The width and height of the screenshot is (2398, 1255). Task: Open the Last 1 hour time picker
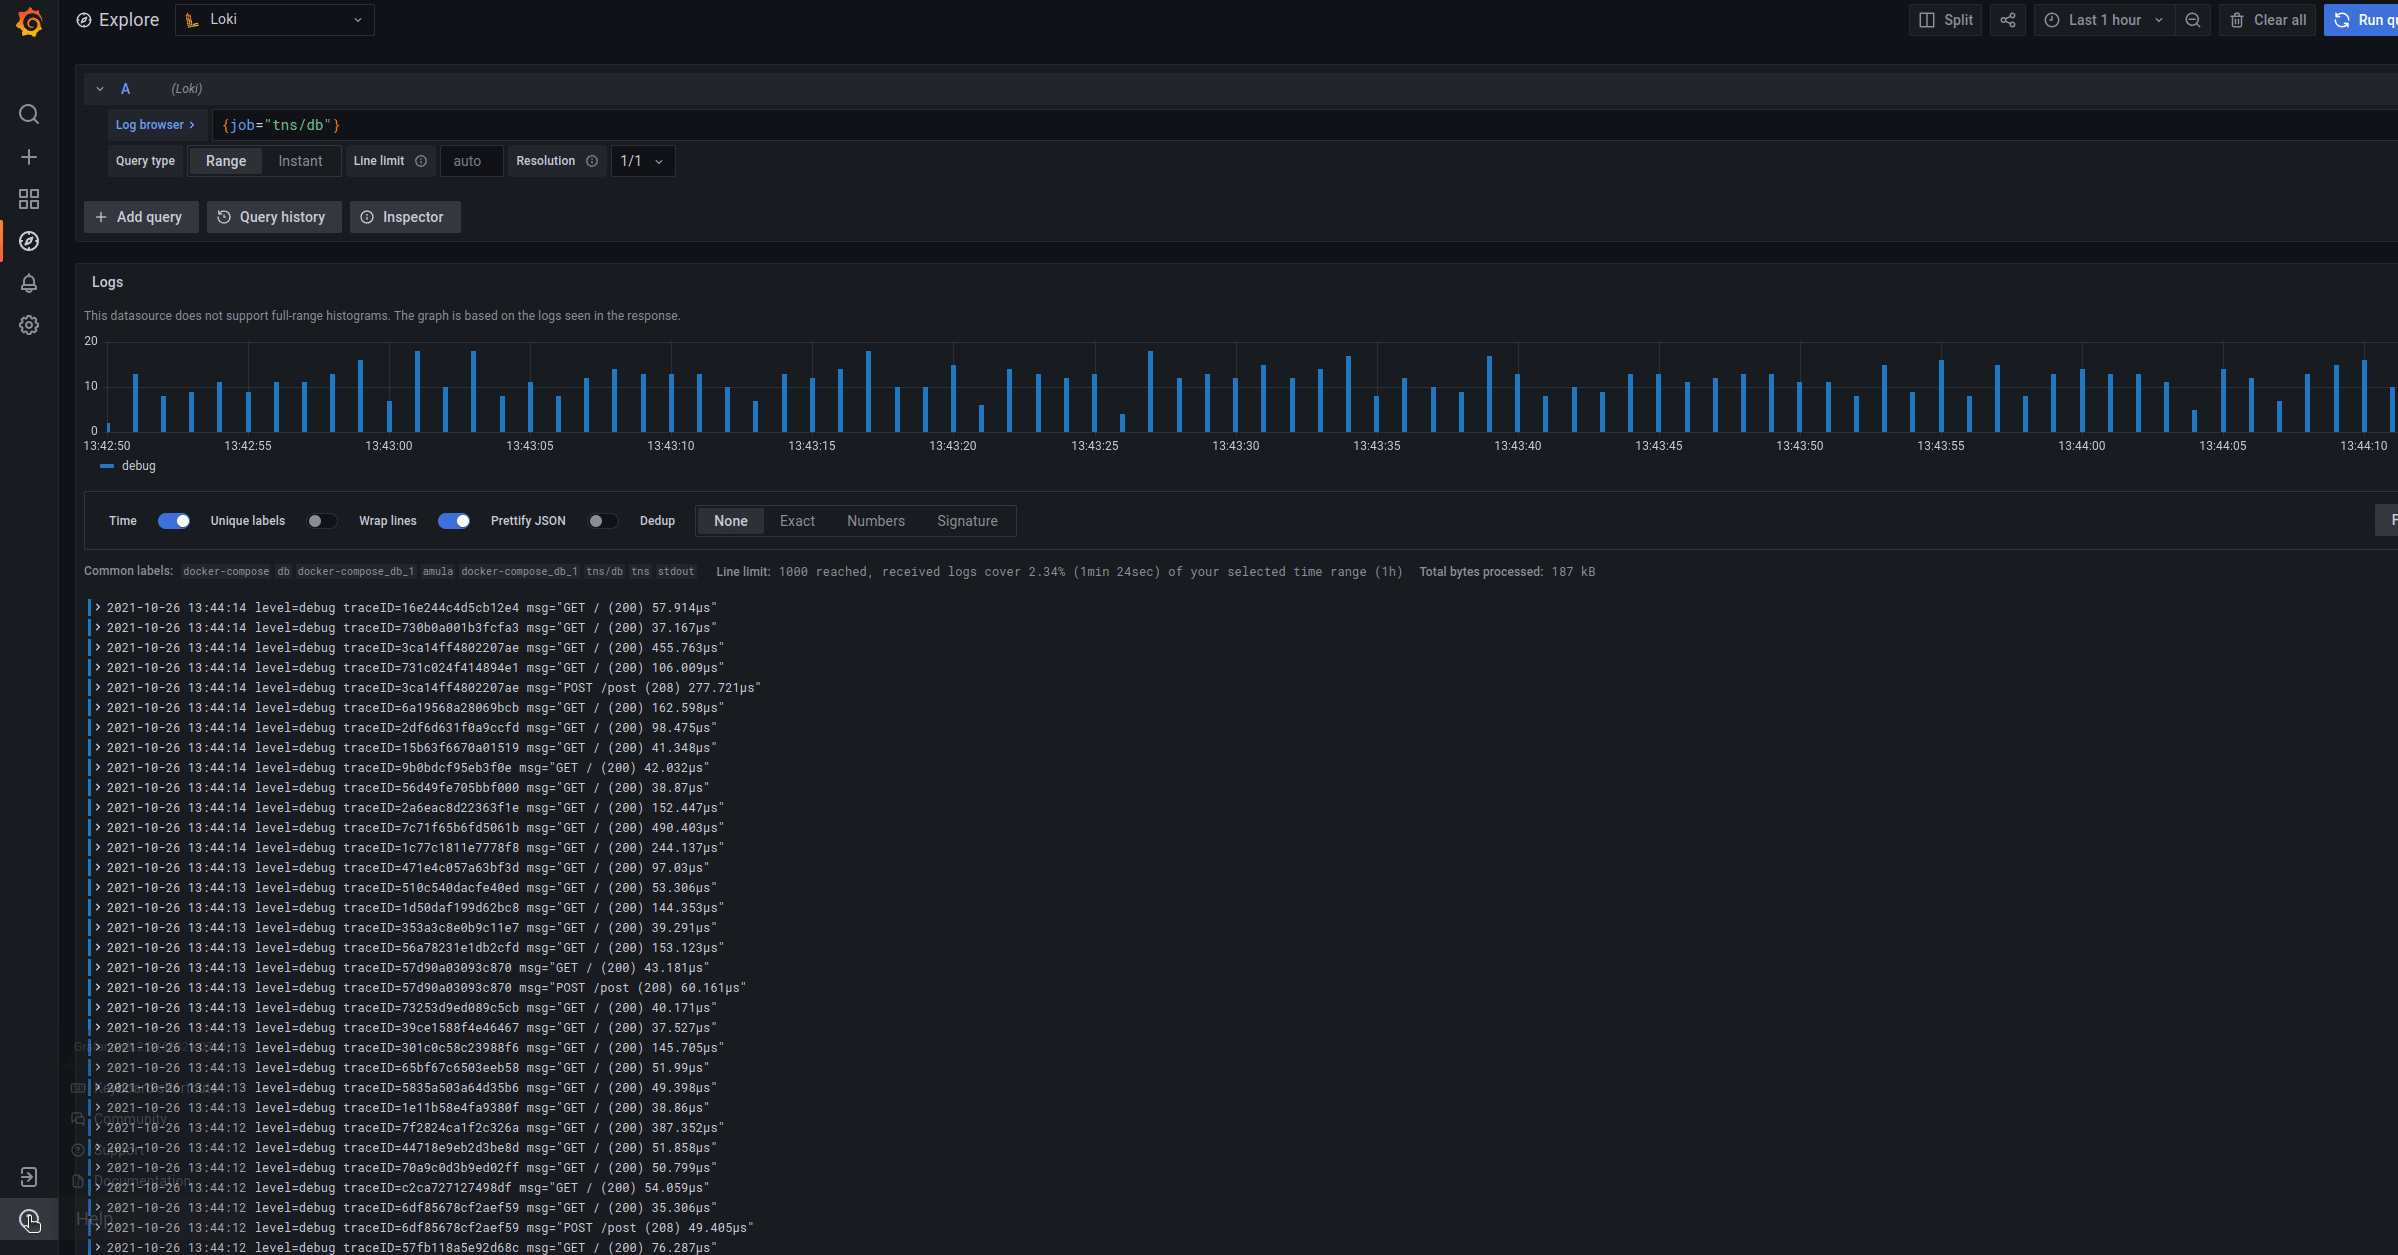(x=2104, y=20)
